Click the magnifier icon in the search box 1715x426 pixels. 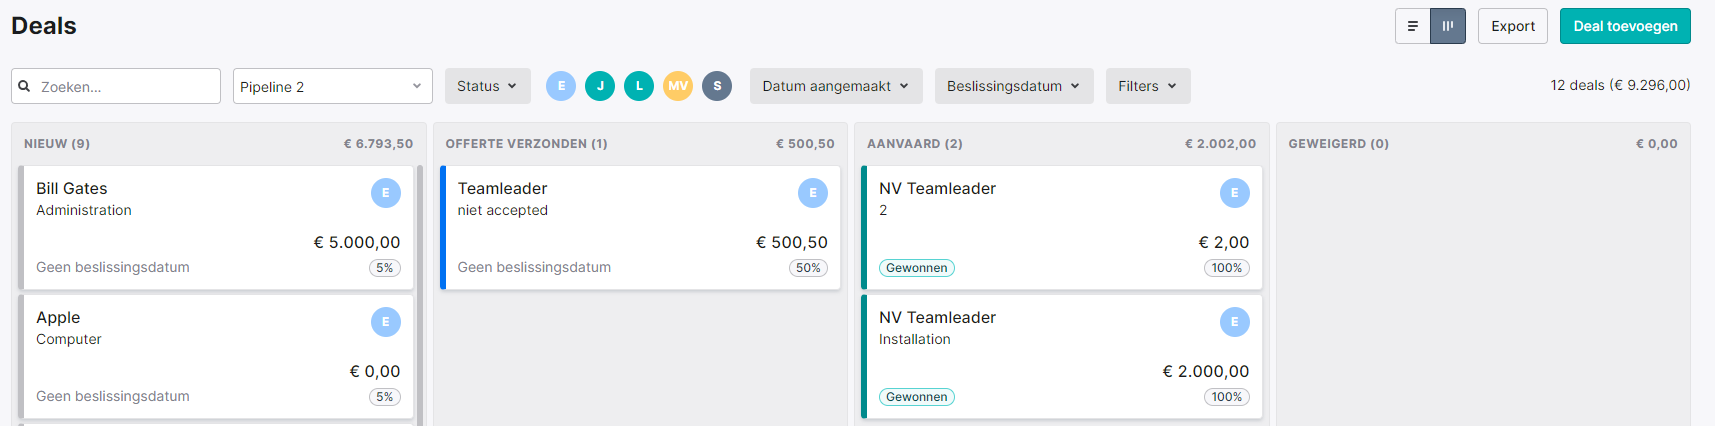click(25, 86)
